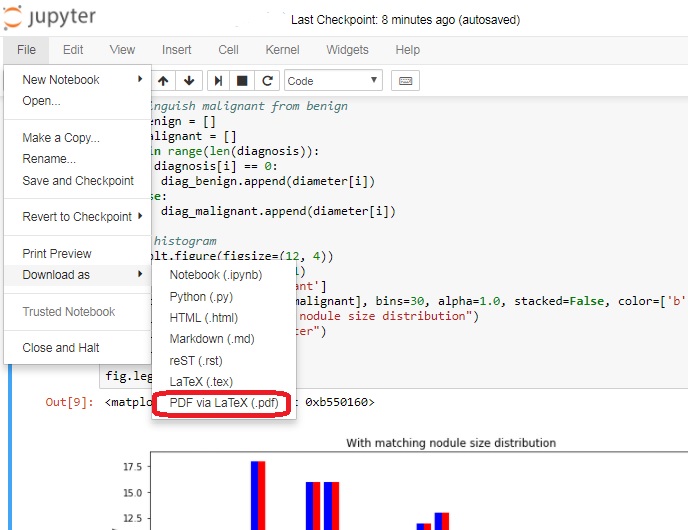Click the tallest histogram bar in plot
The width and height of the screenshot is (688, 530).
pos(258,495)
